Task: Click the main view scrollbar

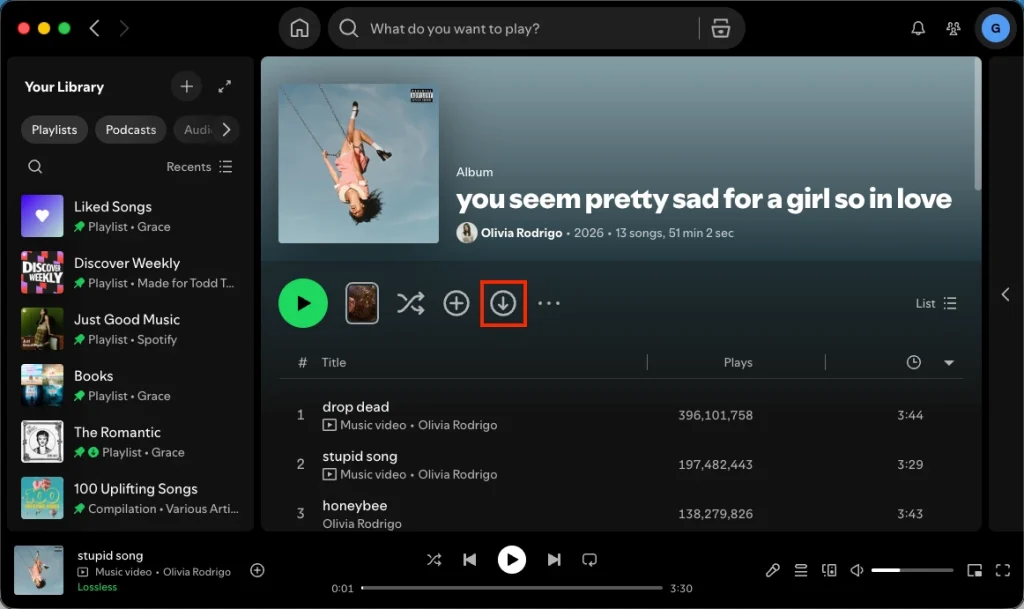Action: (x=978, y=124)
